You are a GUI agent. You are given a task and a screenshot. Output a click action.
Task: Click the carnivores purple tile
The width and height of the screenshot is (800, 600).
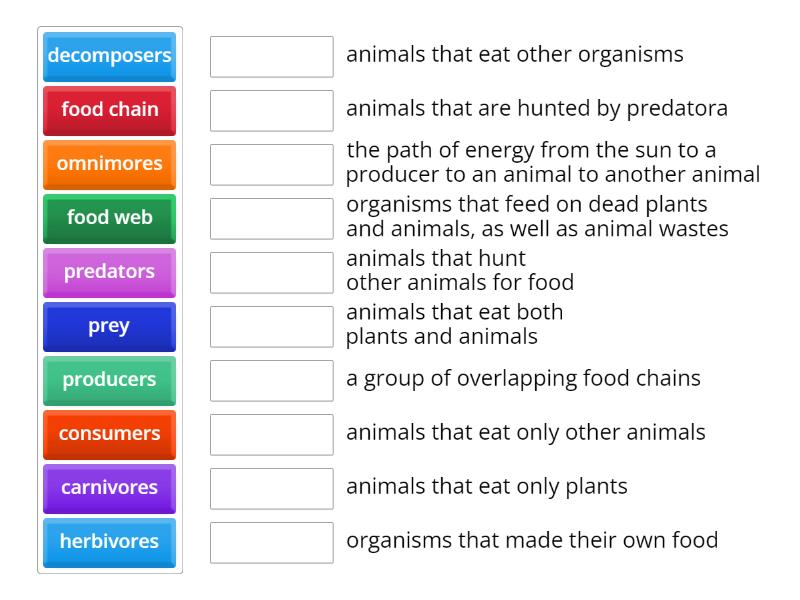click(x=109, y=489)
